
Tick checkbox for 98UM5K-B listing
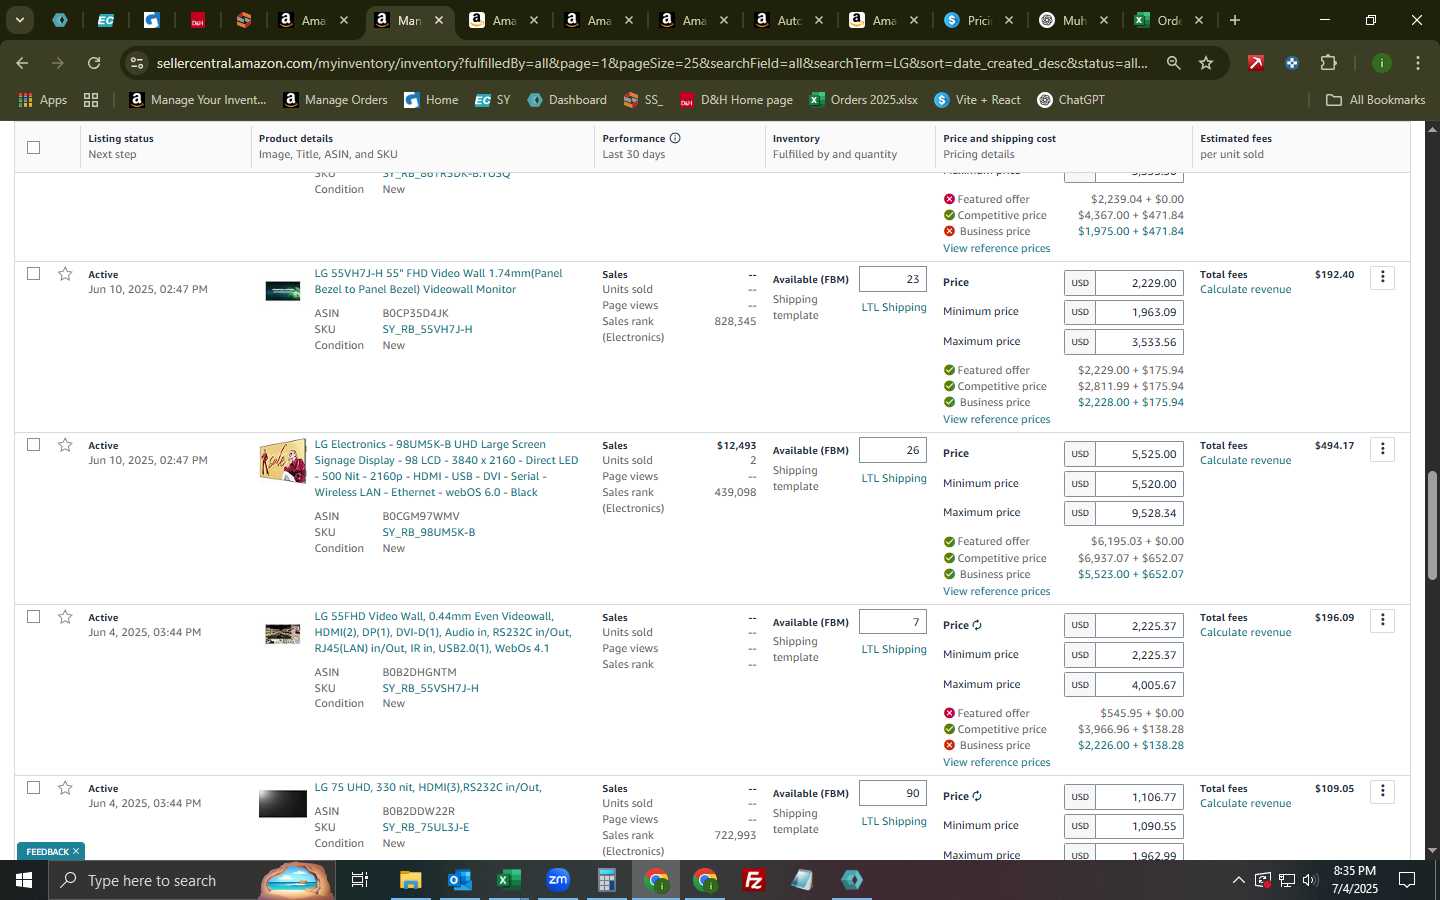[33, 444]
